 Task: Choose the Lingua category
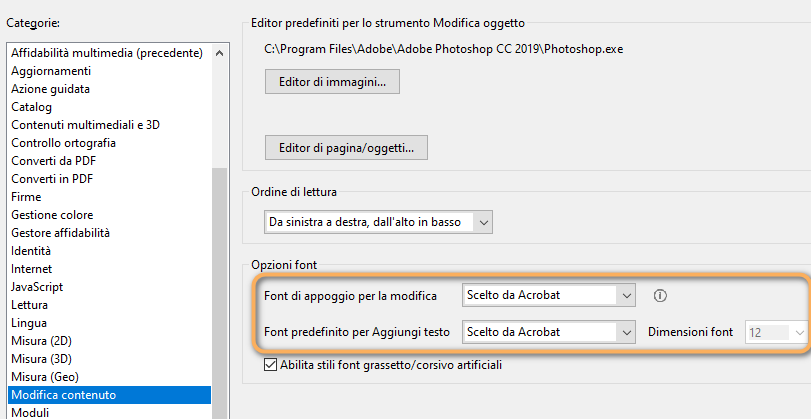coord(29,323)
